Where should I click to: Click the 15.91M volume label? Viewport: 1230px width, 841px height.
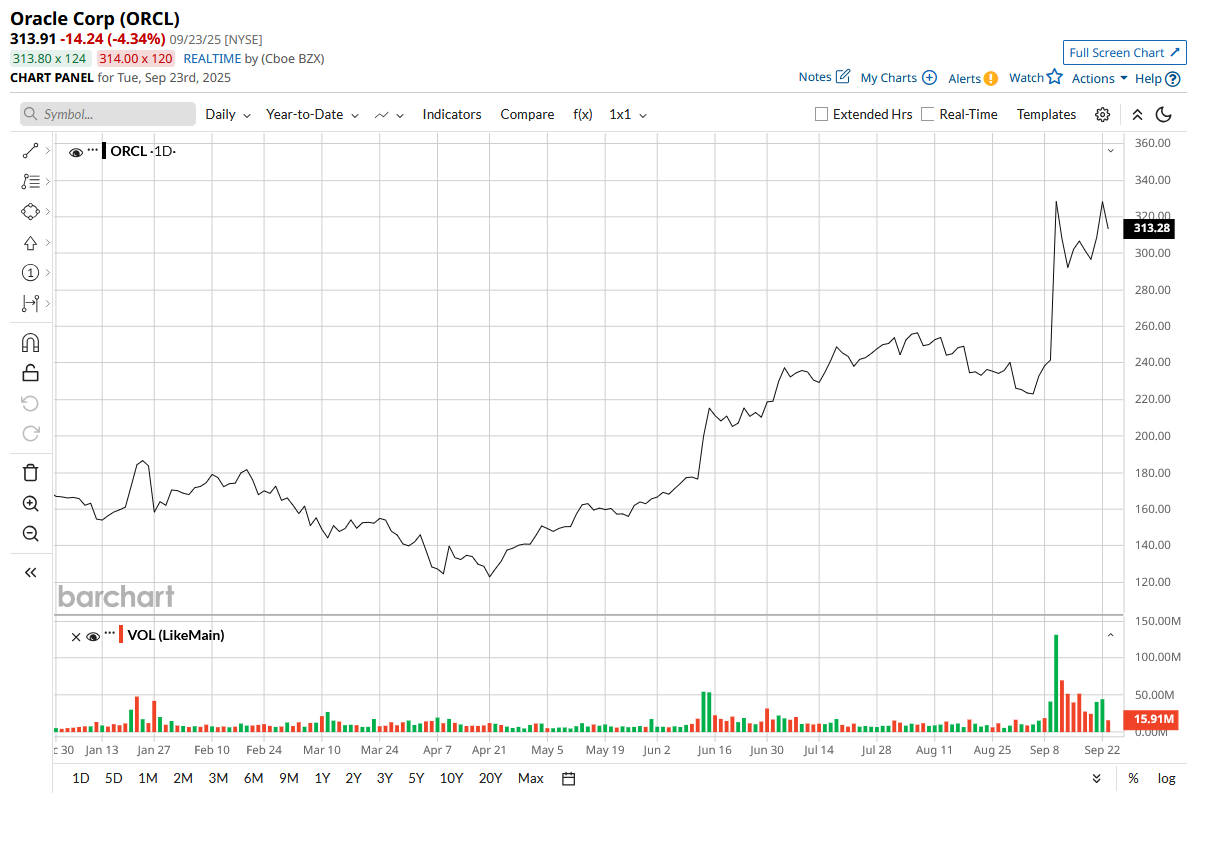click(x=1151, y=719)
